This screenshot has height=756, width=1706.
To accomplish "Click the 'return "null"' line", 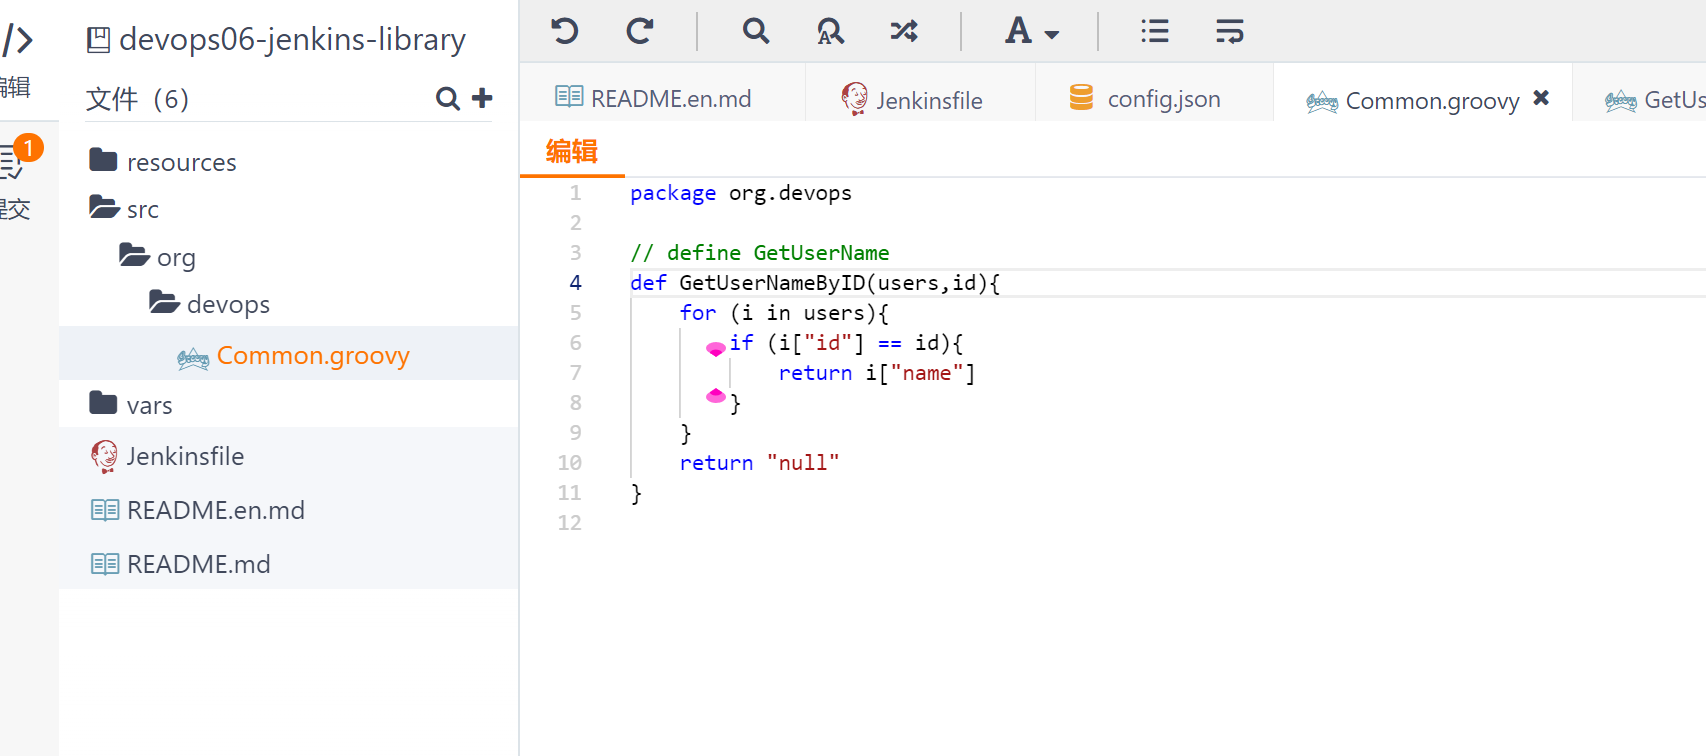I will [759, 463].
